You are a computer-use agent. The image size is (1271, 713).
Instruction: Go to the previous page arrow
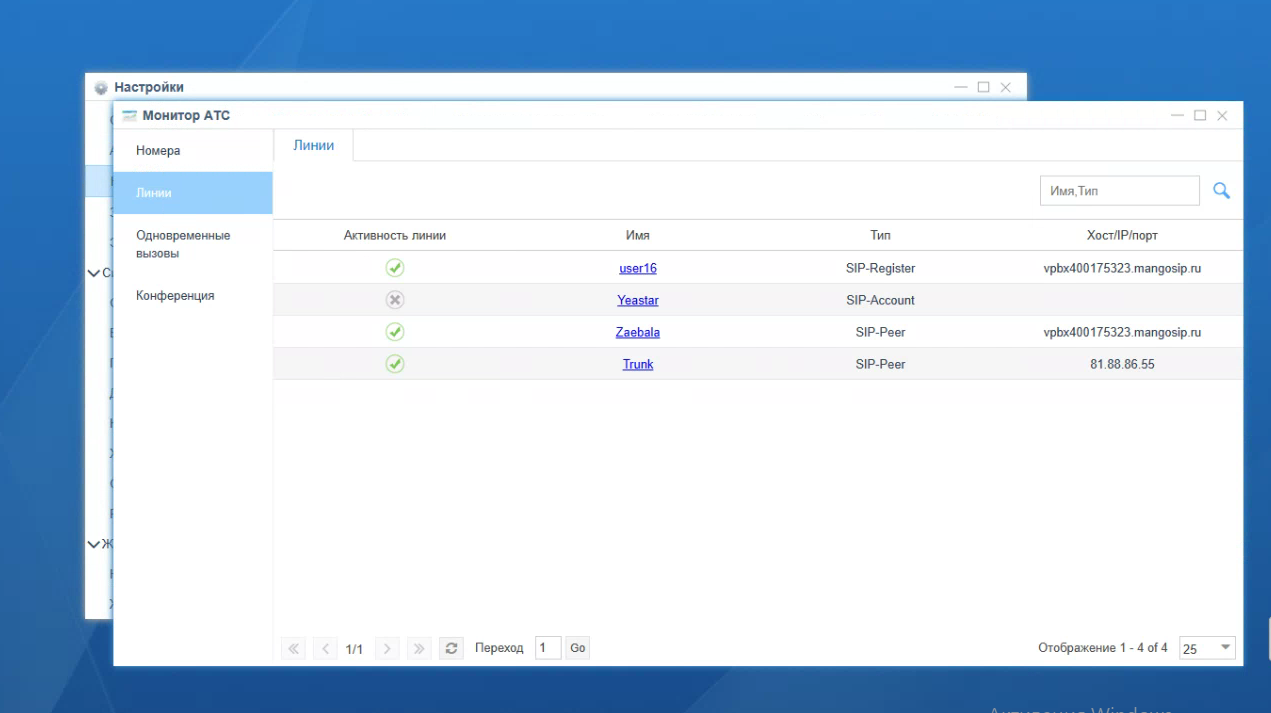click(x=324, y=648)
